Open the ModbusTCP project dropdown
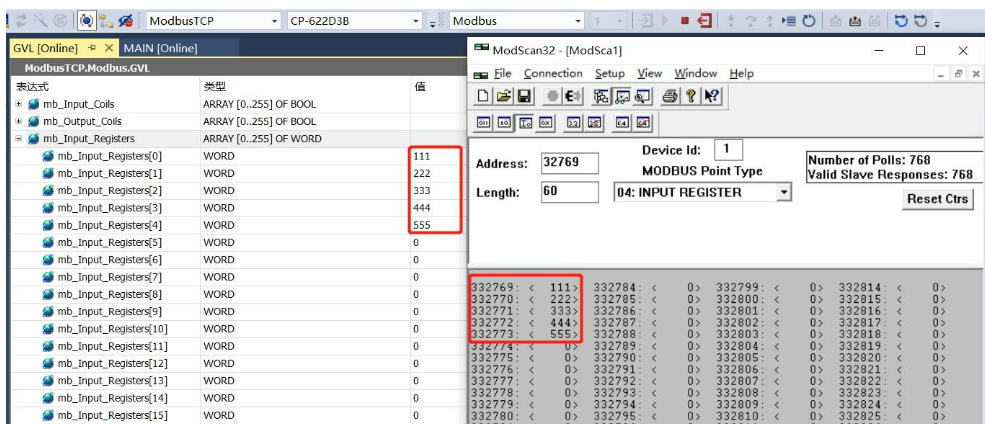Viewport: 985px width, 424px height. coord(274,21)
